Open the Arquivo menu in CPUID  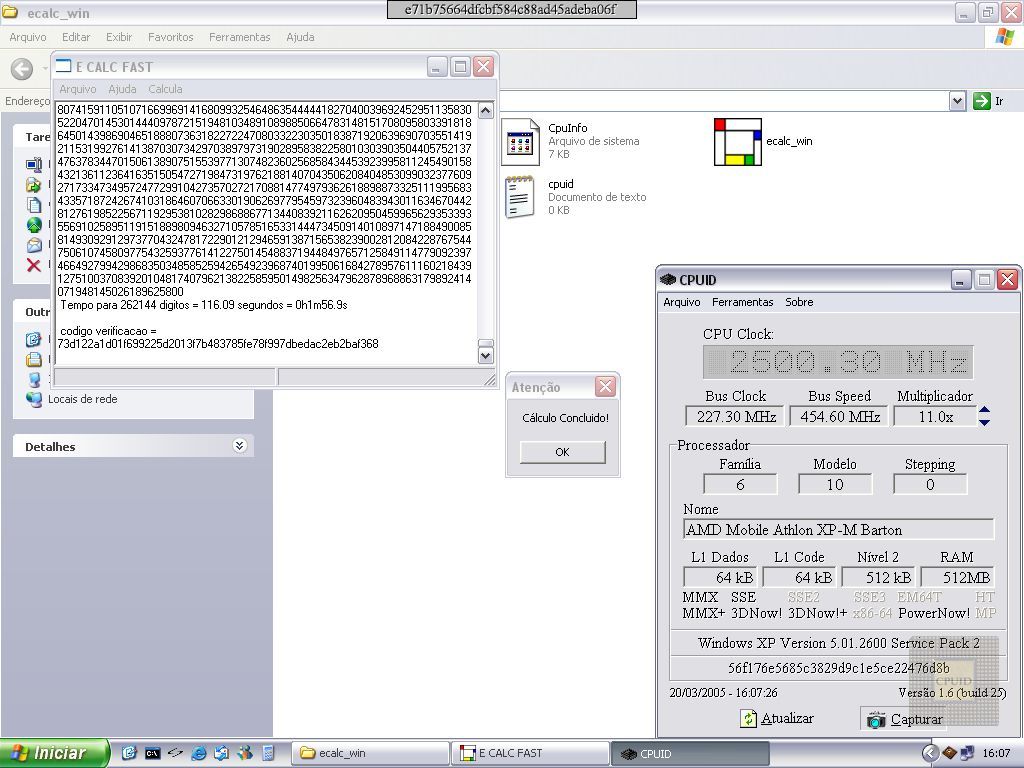coord(682,302)
